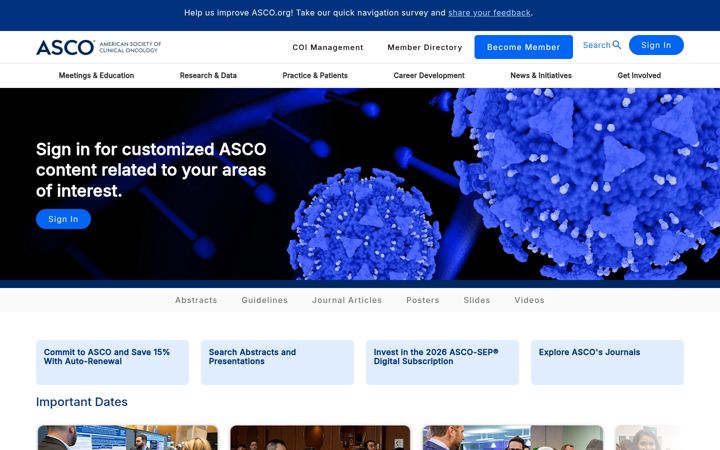This screenshot has width=720, height=450.
Task: Select the Videos tab
Action: click(x=529, y=300)
